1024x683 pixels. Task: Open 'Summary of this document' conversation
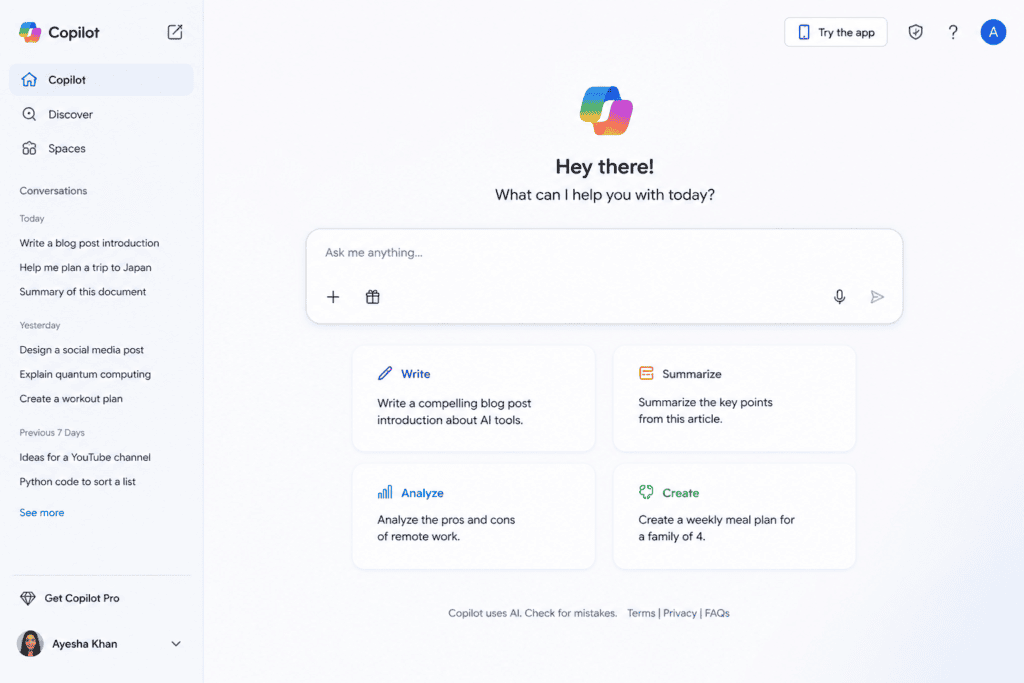tap(83, 292)
